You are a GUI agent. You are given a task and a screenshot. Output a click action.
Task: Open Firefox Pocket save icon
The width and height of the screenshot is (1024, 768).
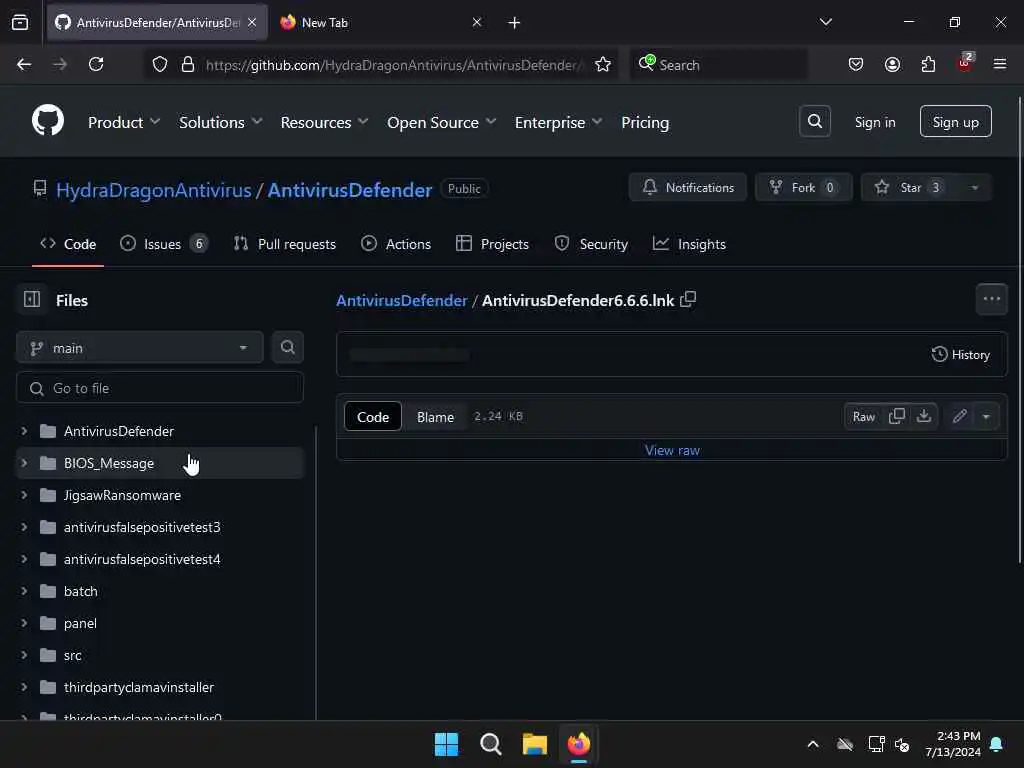(x=856, y=65)
